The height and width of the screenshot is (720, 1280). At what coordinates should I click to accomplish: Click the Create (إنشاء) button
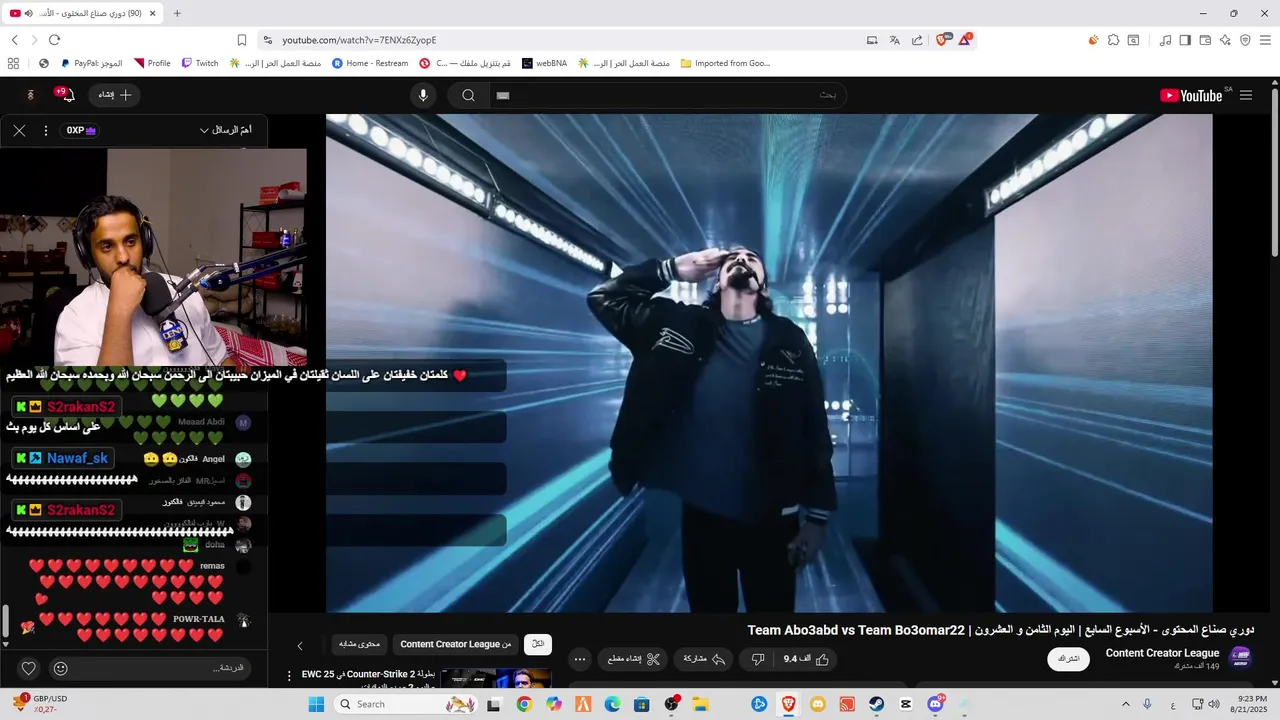pyautogui.click(x=115, y=95)
